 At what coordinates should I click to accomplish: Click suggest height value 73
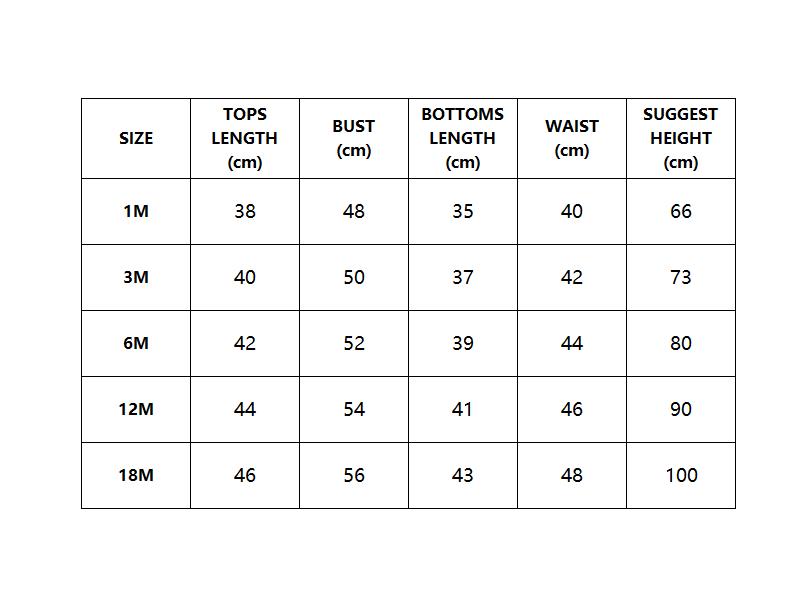[x=681, y=277]
